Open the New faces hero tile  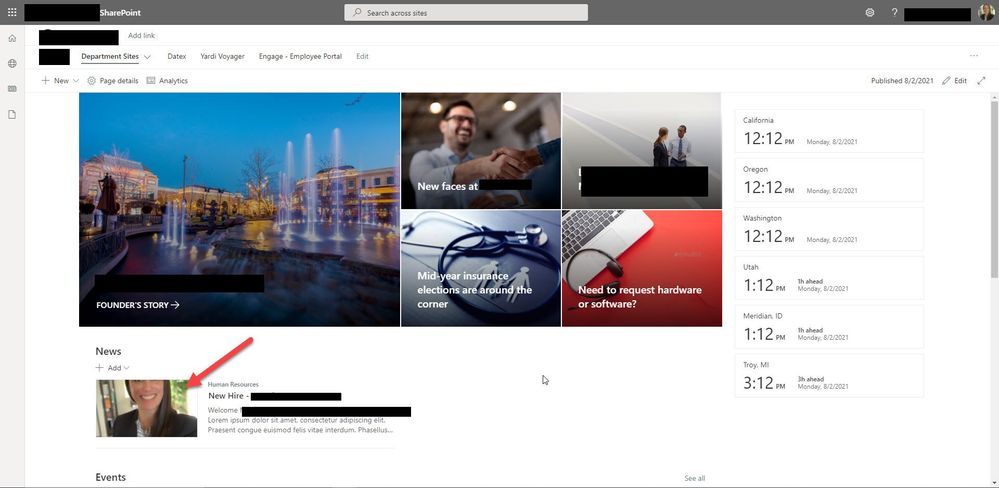coord(481,151)
